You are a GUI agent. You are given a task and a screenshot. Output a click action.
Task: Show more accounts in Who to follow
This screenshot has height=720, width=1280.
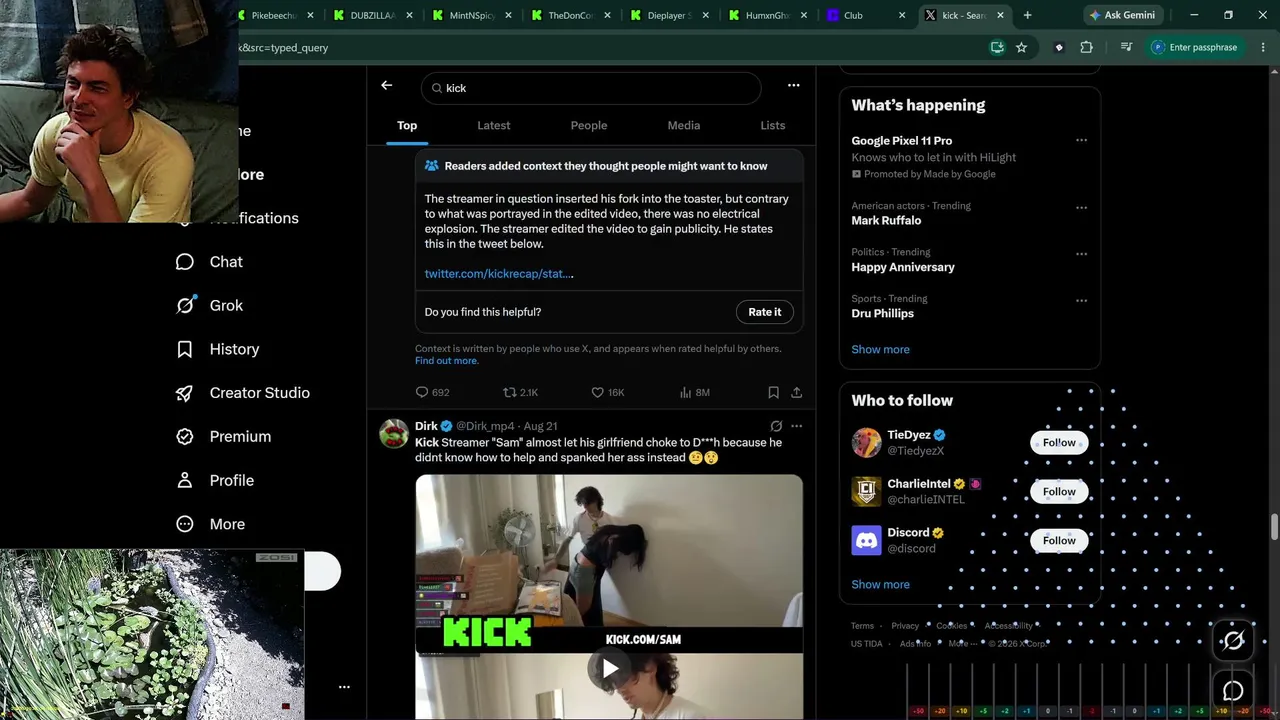pyautogui.click(x=880, y=585)
